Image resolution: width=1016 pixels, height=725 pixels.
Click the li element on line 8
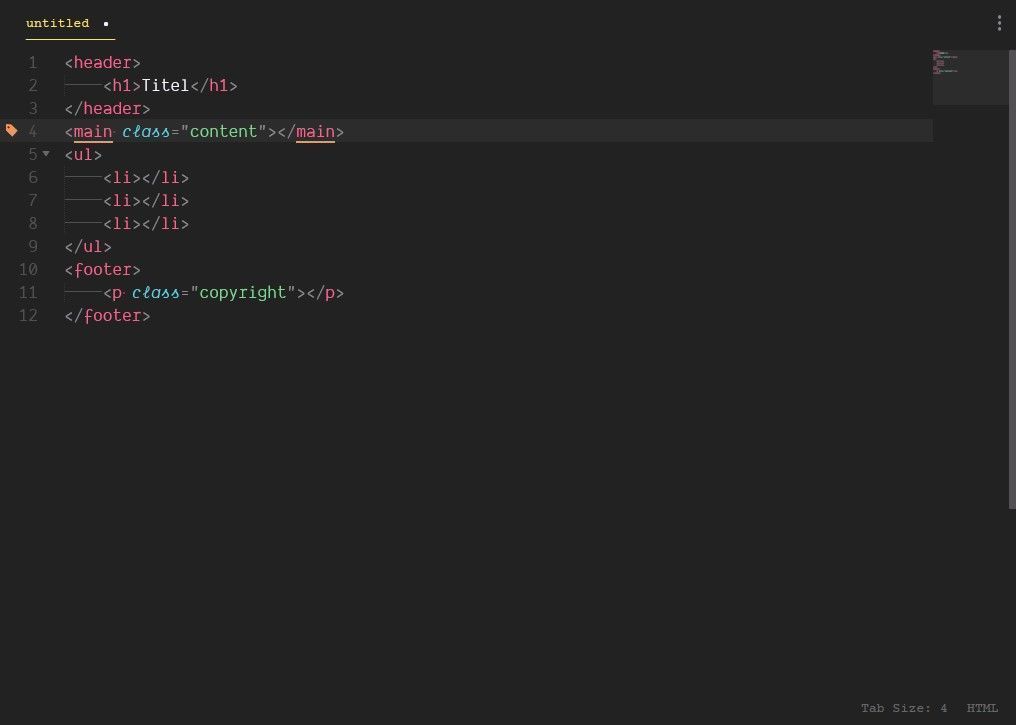coord(146,224)
